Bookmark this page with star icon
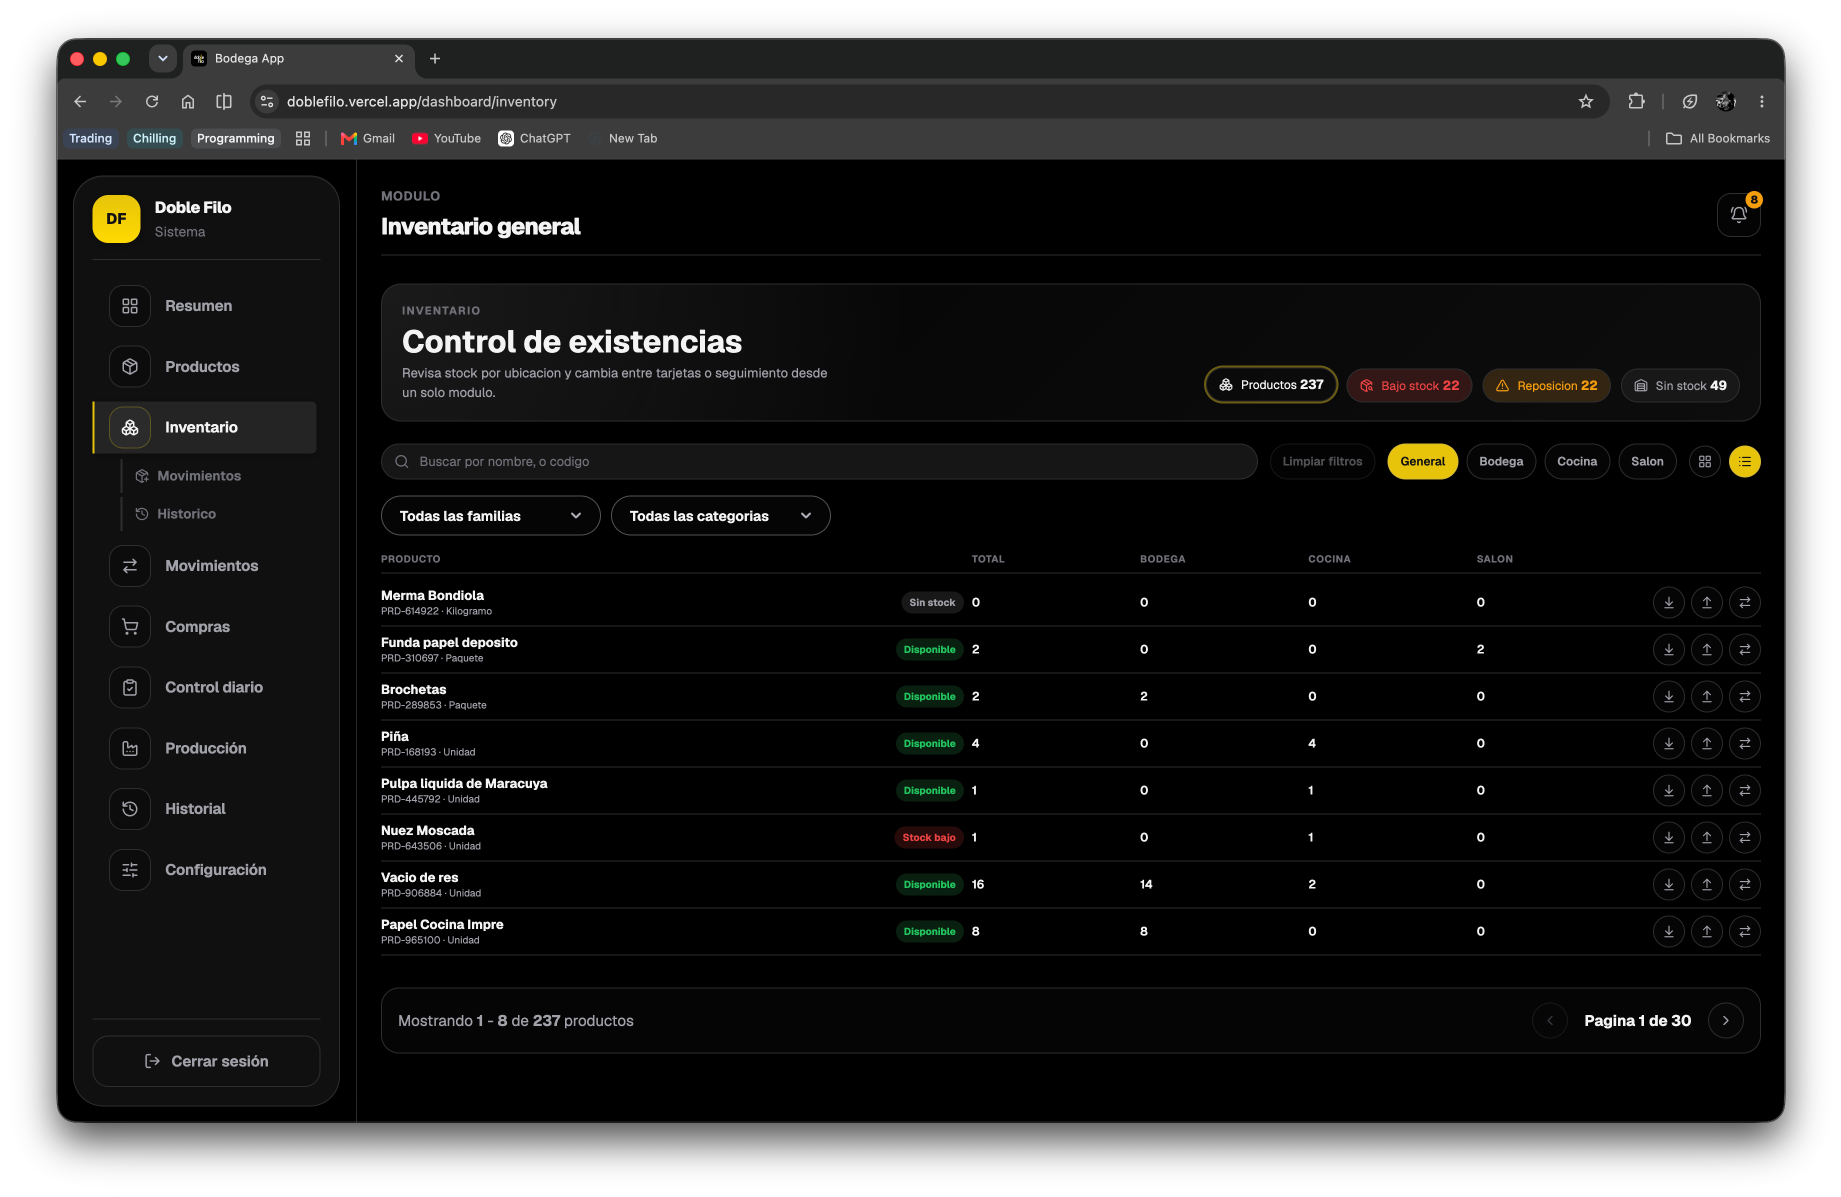The height and width of the screenshot is (1197, 1841). 1585,102
